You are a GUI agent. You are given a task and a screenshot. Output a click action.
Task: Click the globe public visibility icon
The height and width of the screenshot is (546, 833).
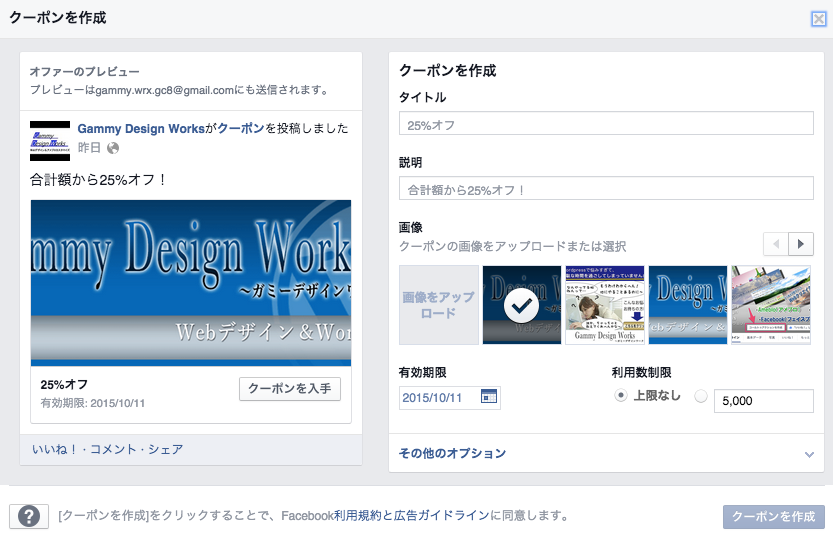113,148
